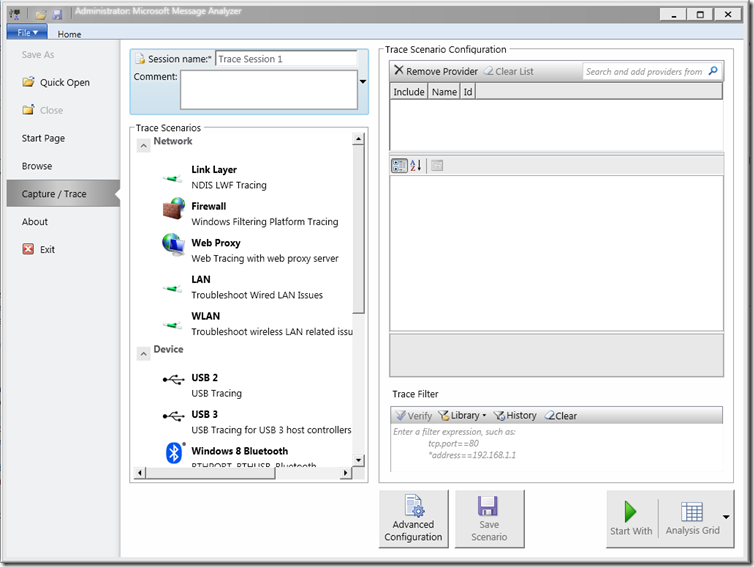Image resolution: width=754 pixels, height=567 pixels.
Task: Click the provider search magnifier icon
Action: 713,71
